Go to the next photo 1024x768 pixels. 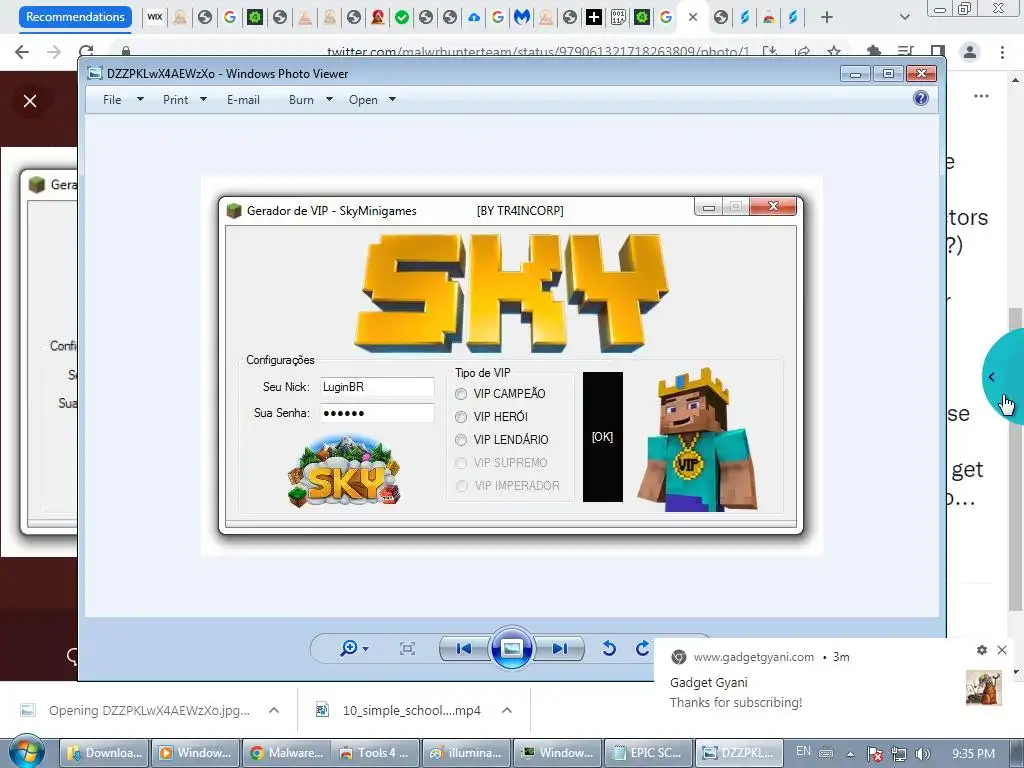(560, 648)
